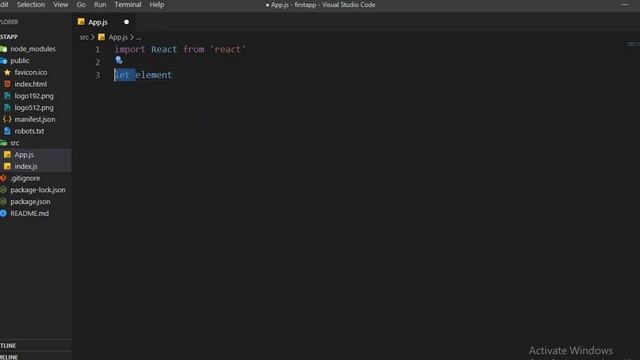640x360 pixels.
Task: Click the JS icon beside index.js
Action: [7, 167]
